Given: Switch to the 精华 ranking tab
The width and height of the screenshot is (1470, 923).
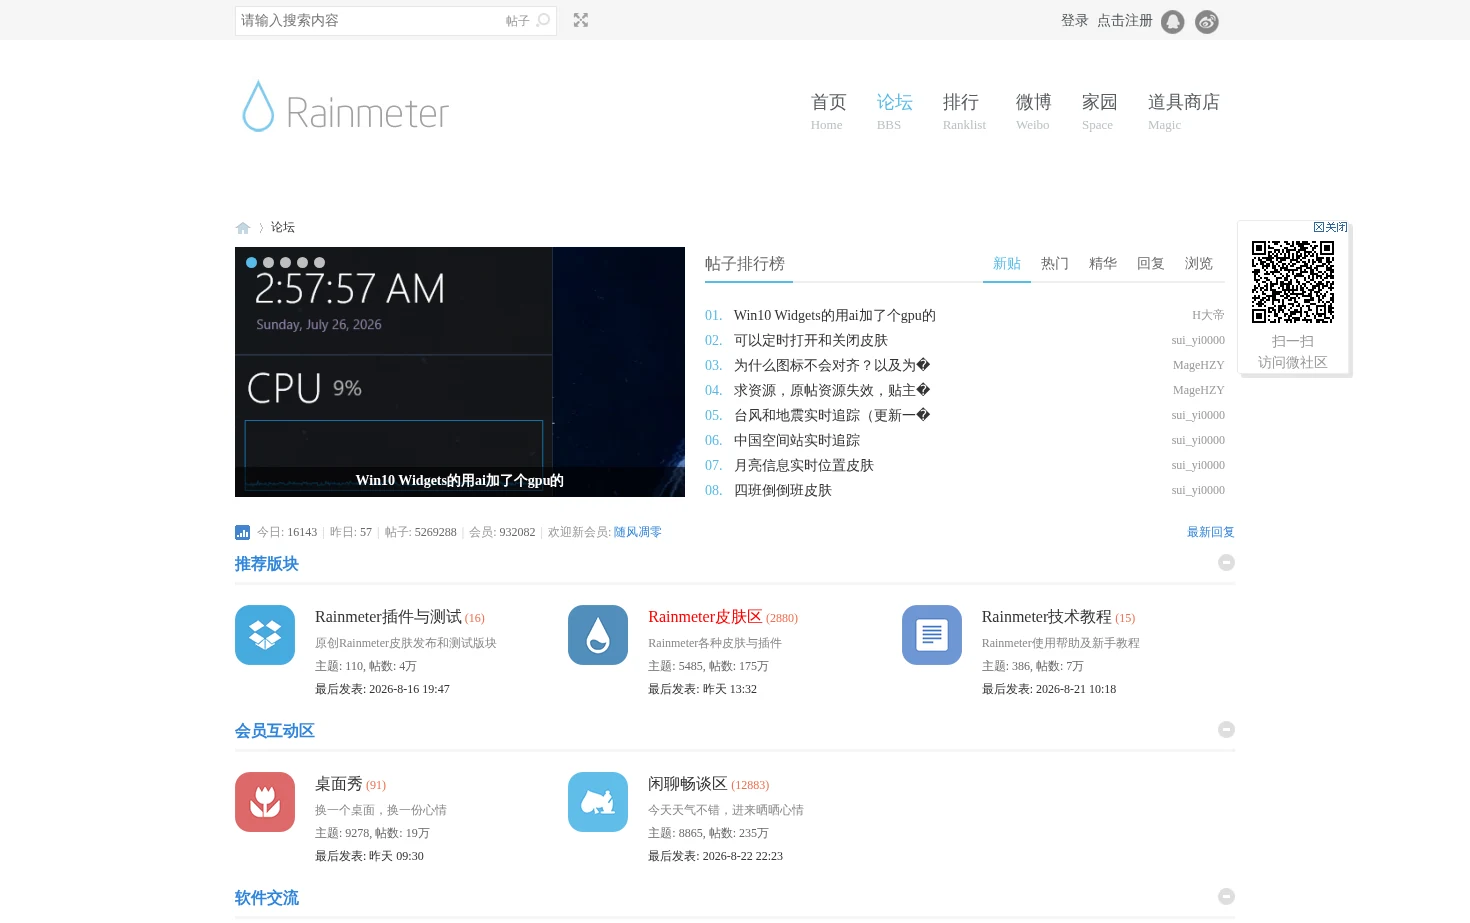Looking at the screenshot, I should pos(1103,264).
